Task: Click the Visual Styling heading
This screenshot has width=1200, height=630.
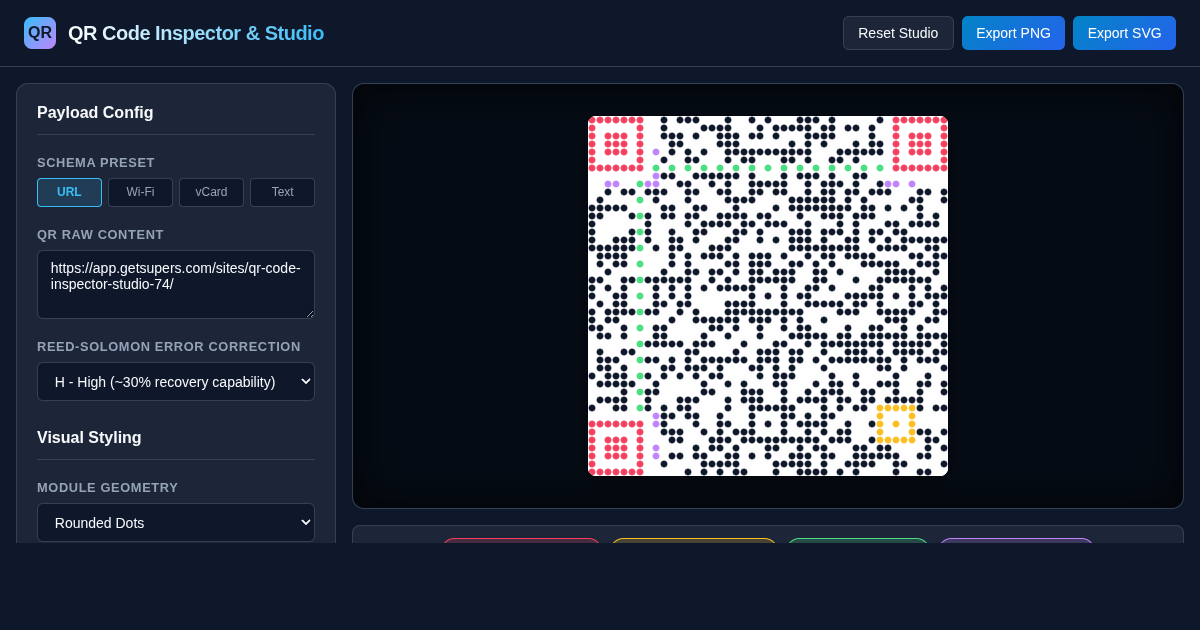Action: pos(89,437)
